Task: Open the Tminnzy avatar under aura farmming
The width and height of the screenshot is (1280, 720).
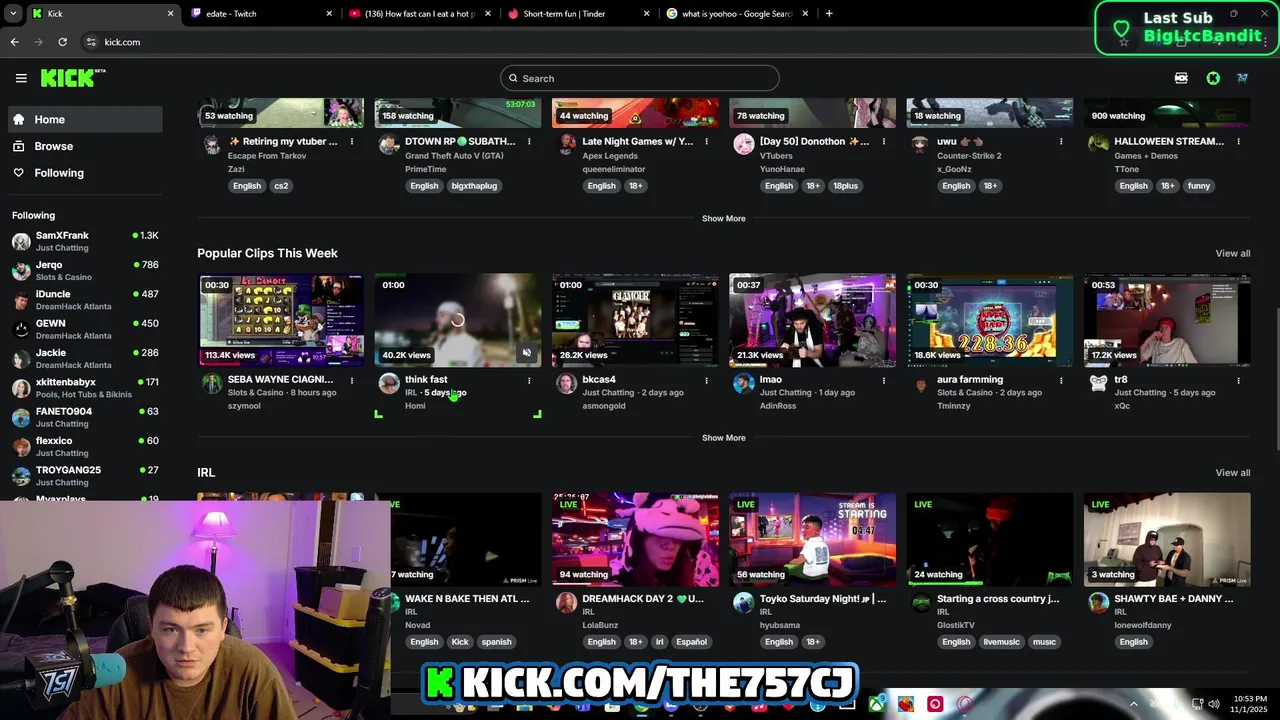Action: tap(921, 384)
